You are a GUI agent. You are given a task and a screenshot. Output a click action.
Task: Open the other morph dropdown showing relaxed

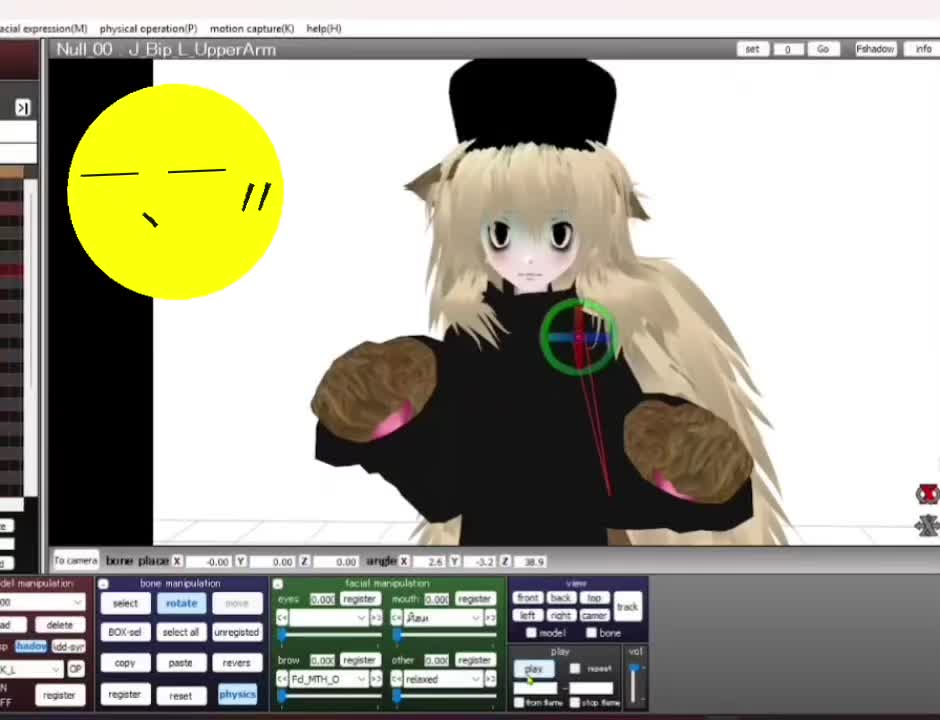443,679
